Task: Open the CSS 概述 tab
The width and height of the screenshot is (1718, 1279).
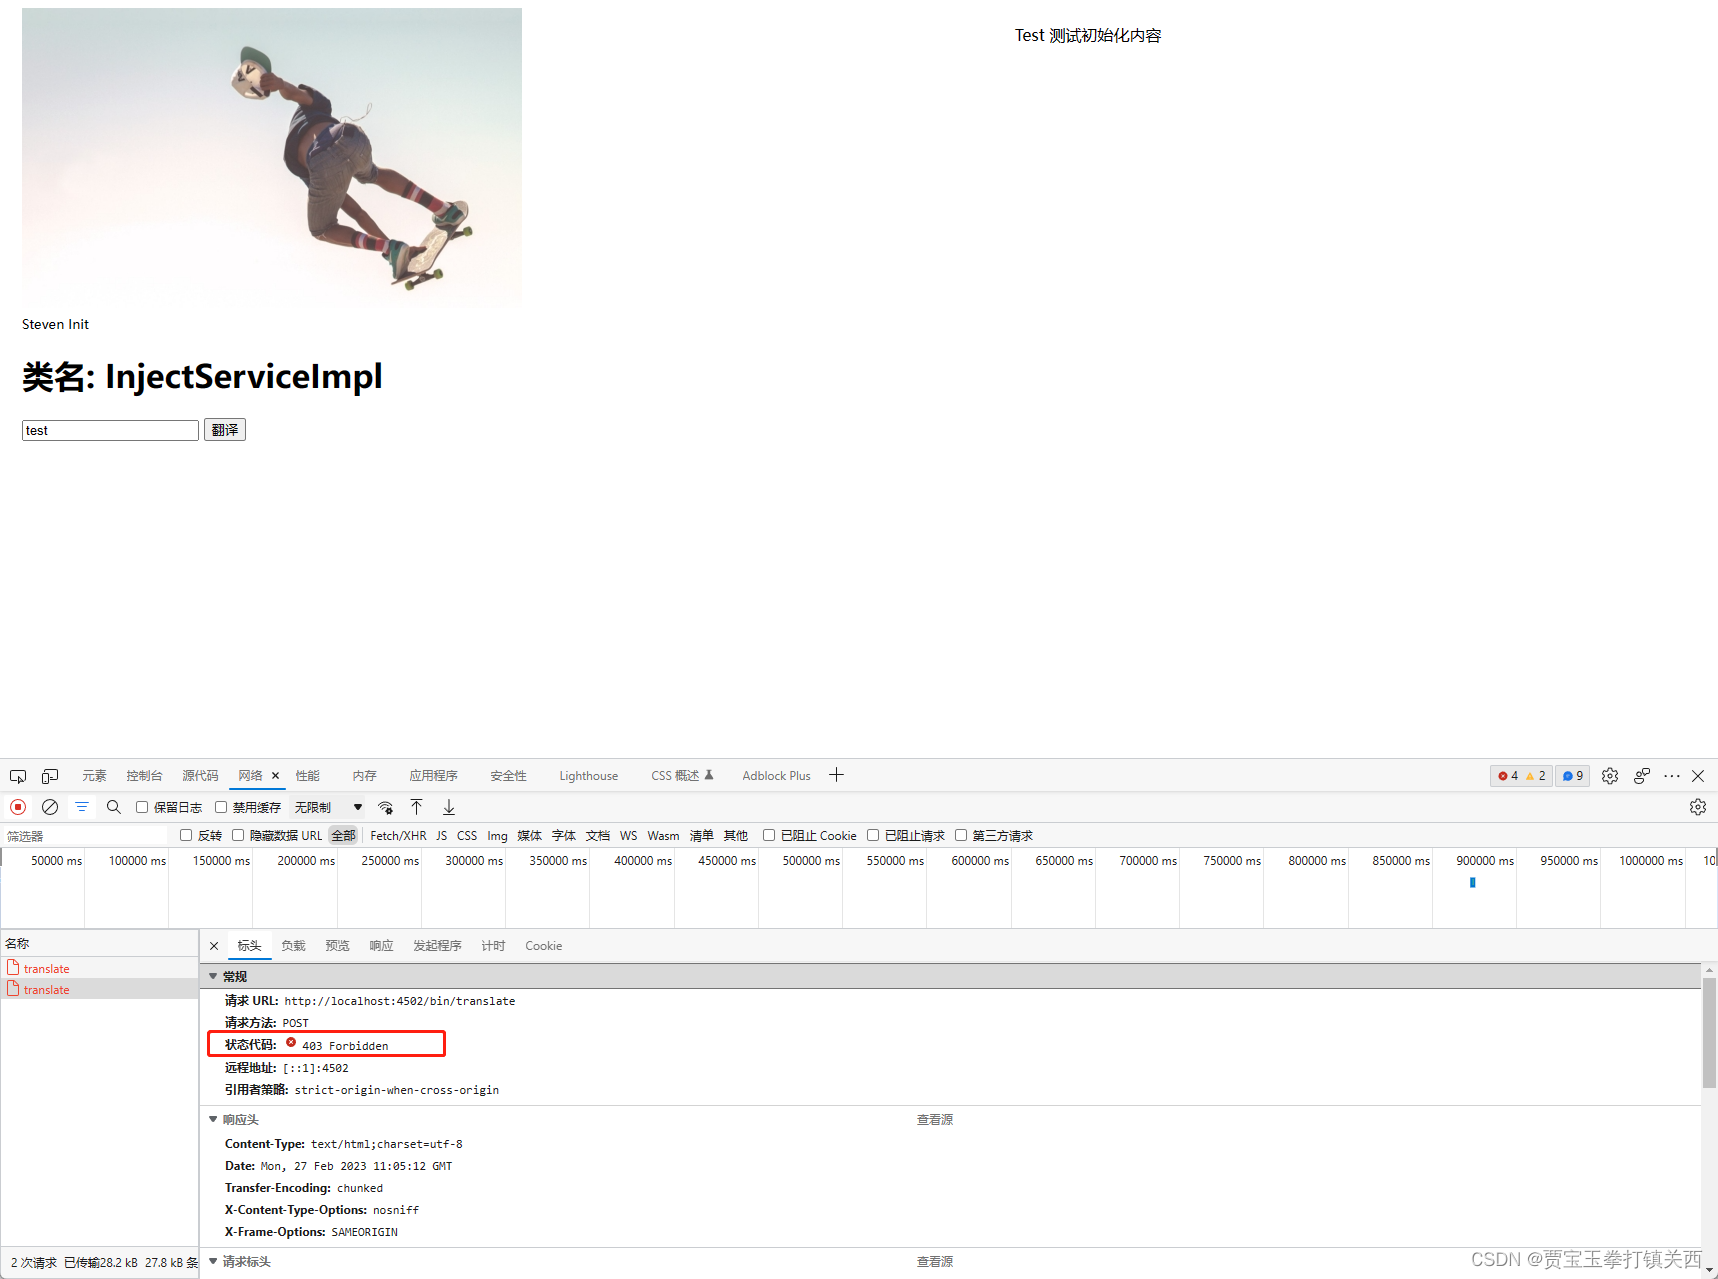Action: pyautogui.click(x=682, y=776)
